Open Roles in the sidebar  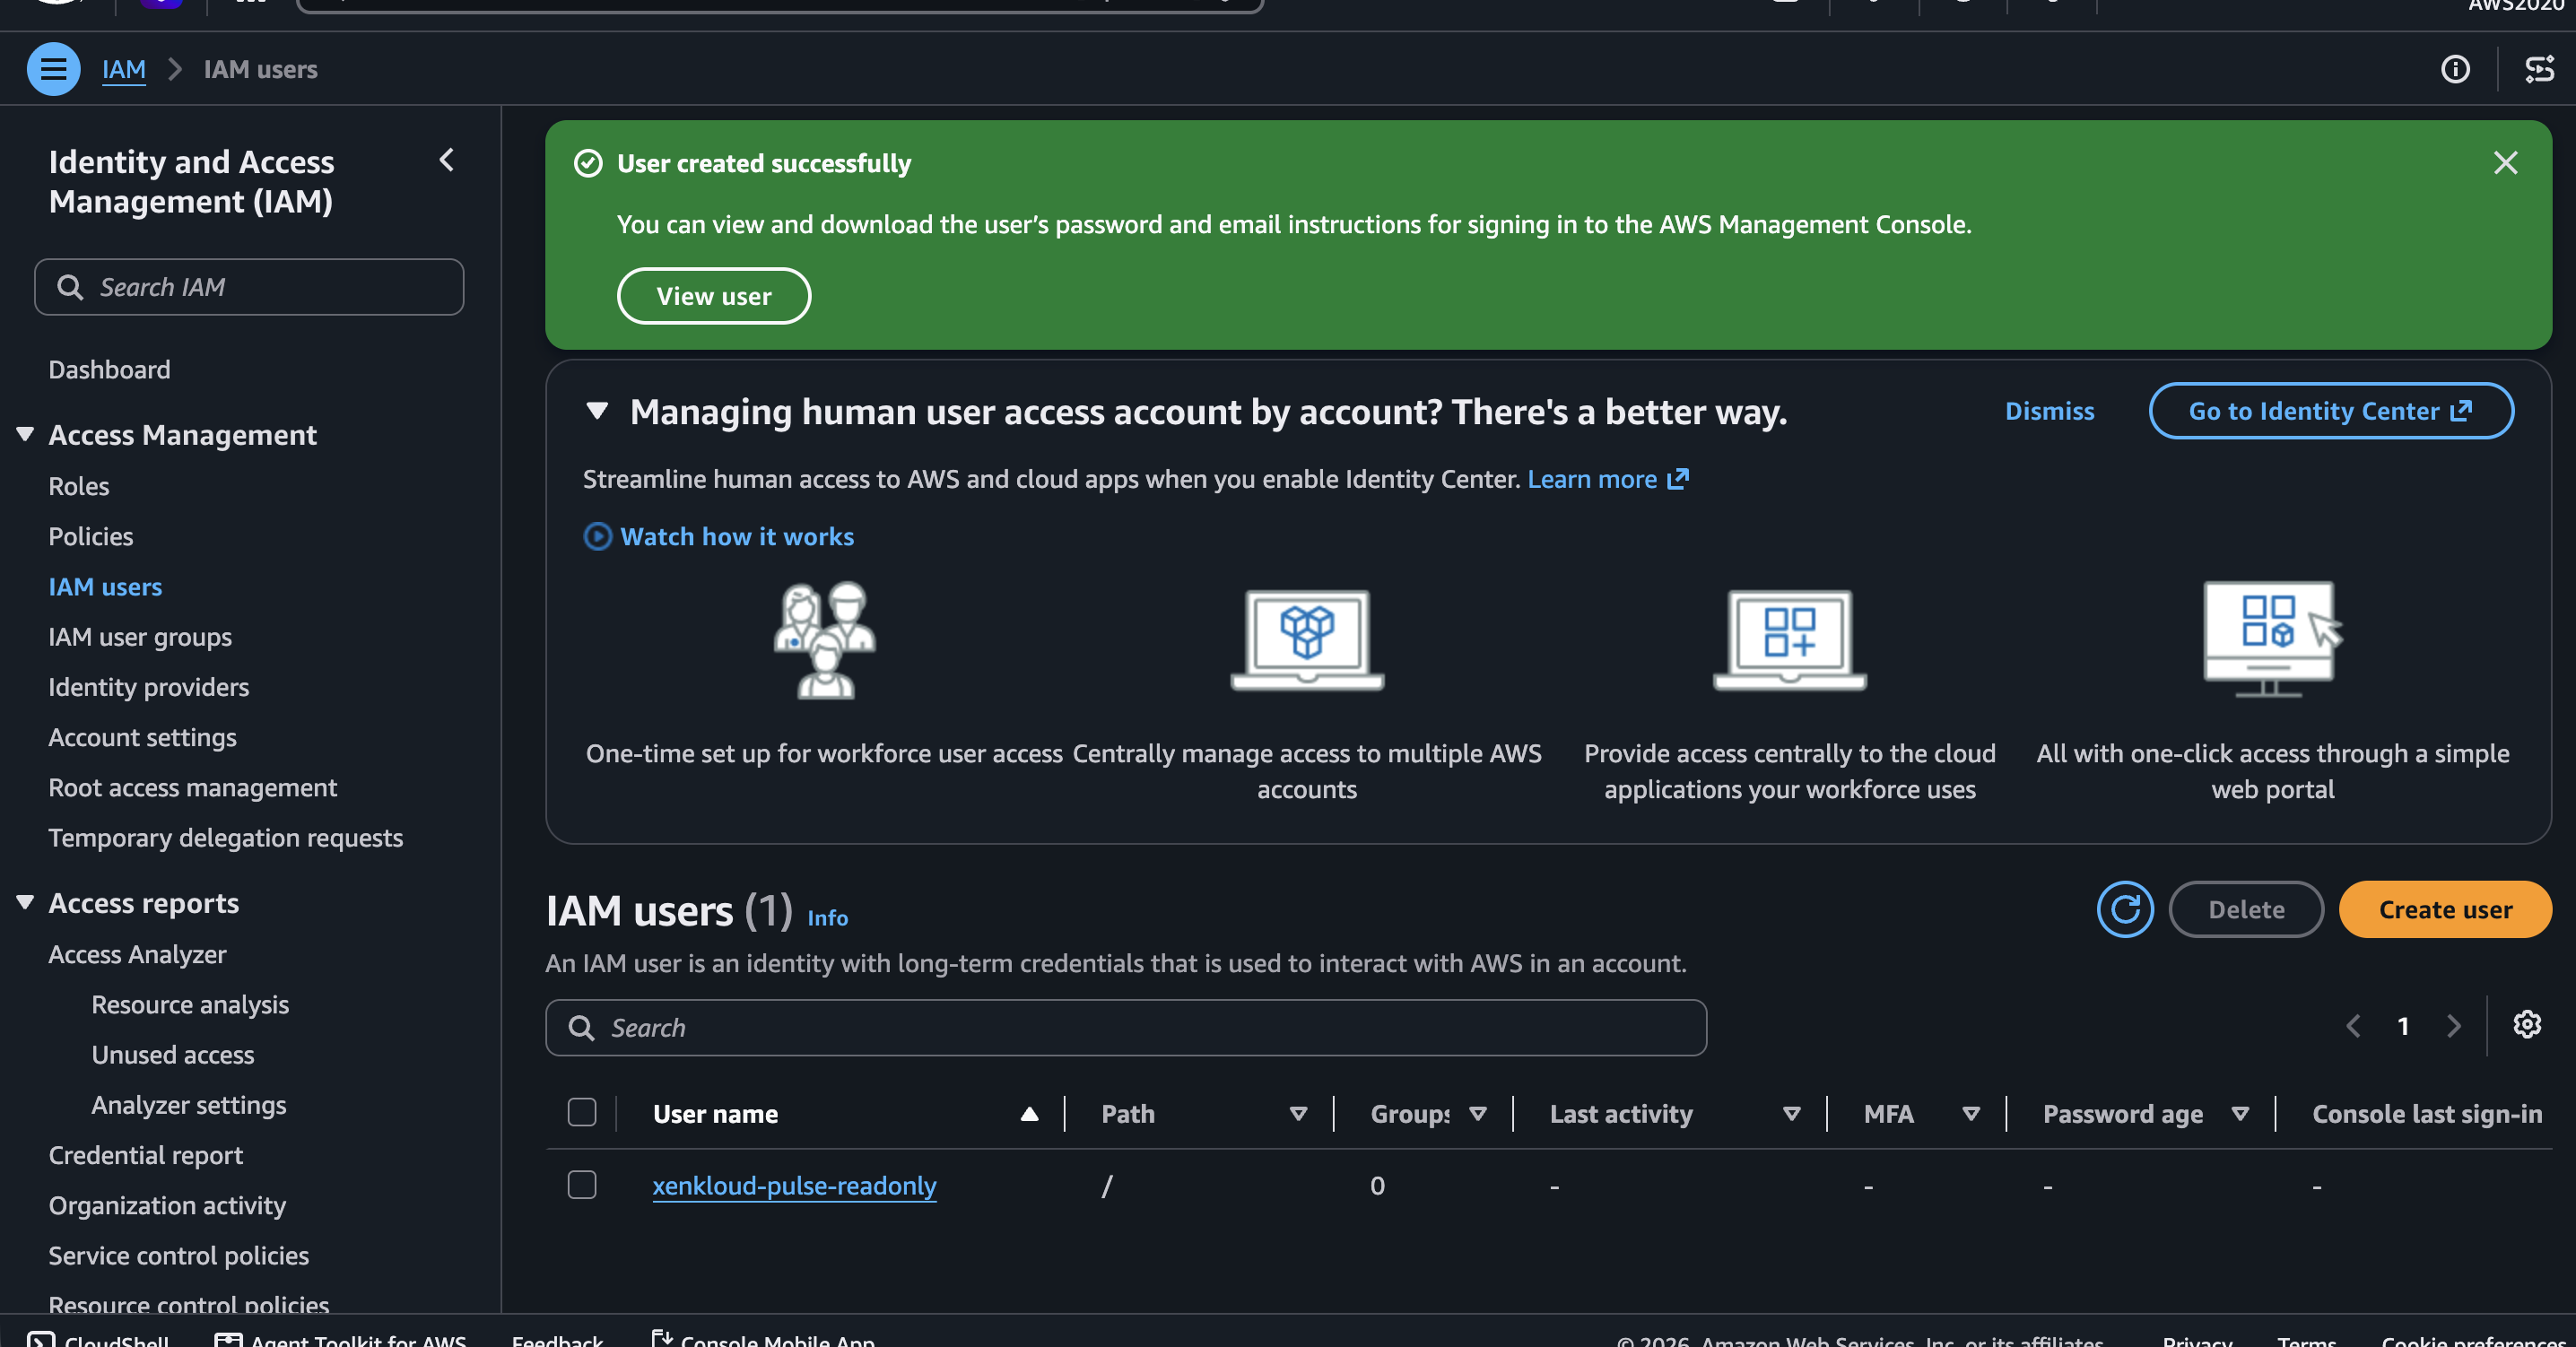click(x=79, y=487)
